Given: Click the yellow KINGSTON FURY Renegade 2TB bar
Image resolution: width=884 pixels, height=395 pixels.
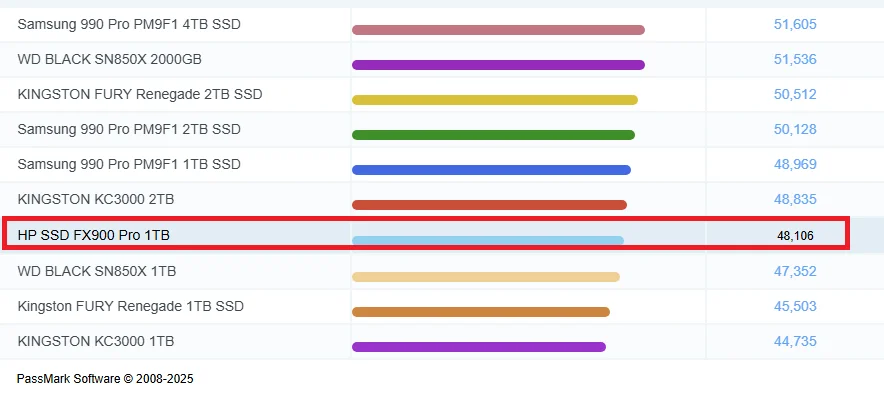Looking at the screenshot, I should 494,100.
